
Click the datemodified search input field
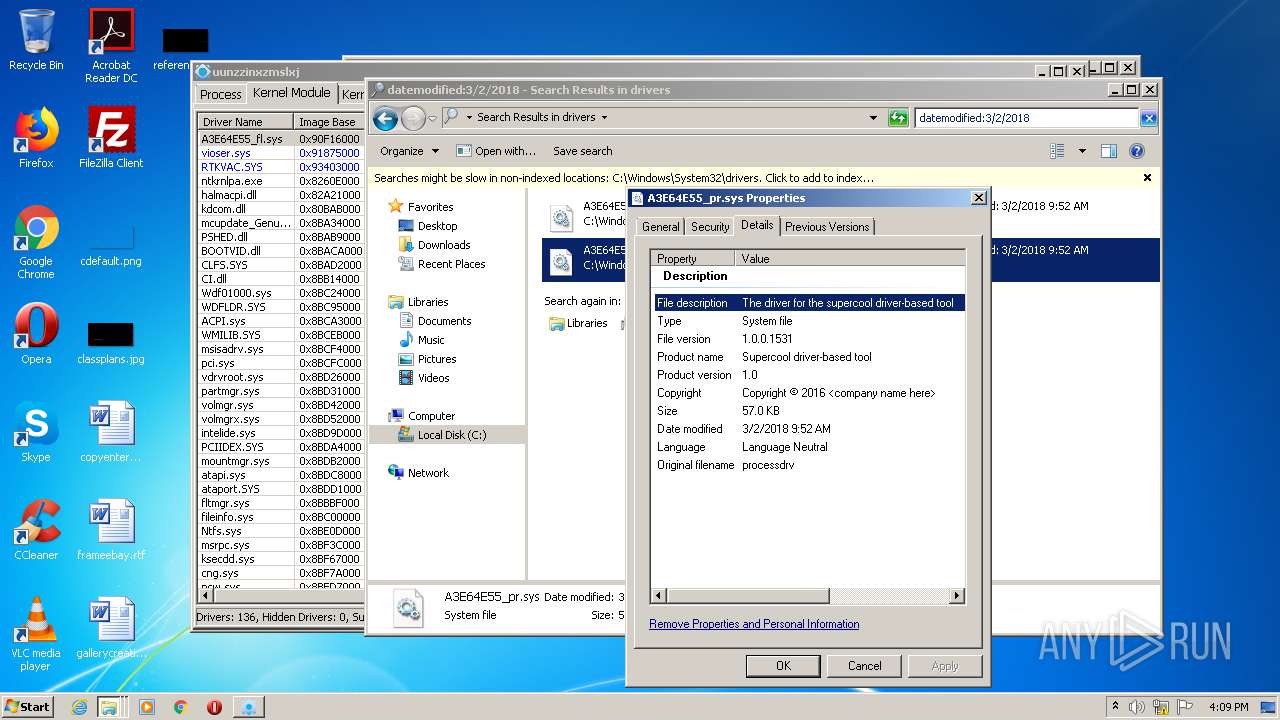[x=1027, y=118]
